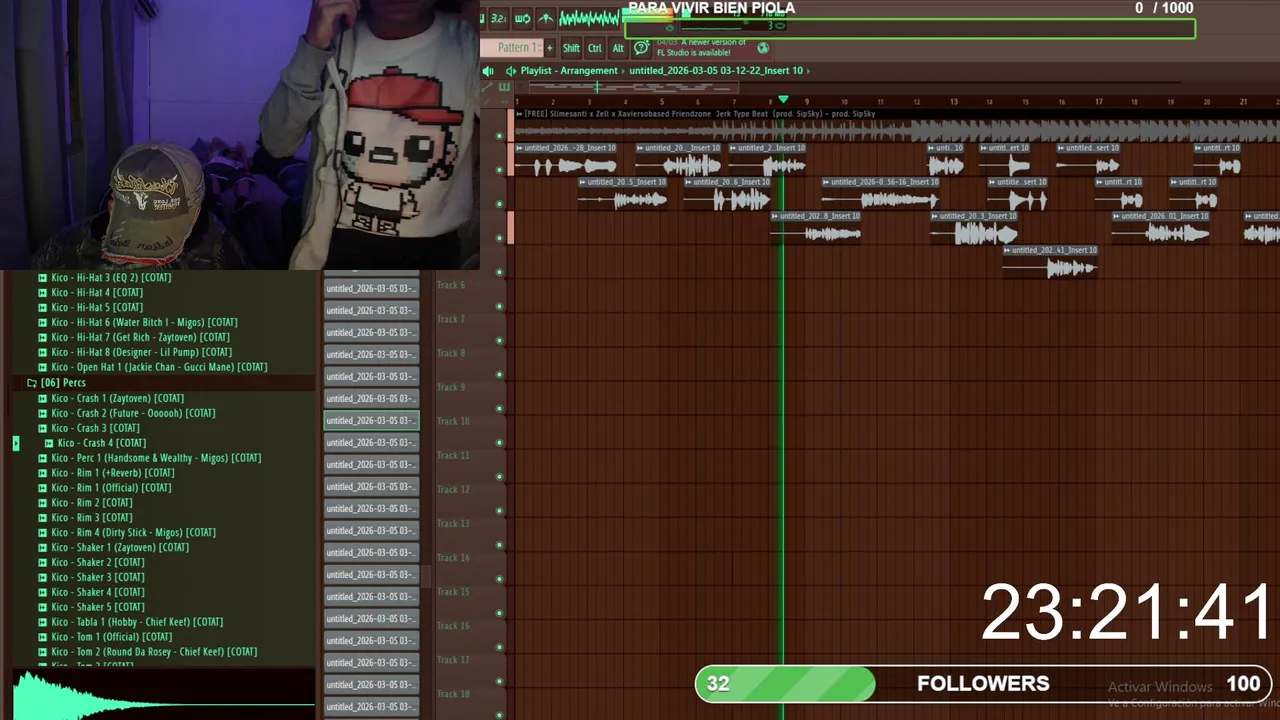
Task: Click the green oscilloscope waveform display
Action: 589,19
